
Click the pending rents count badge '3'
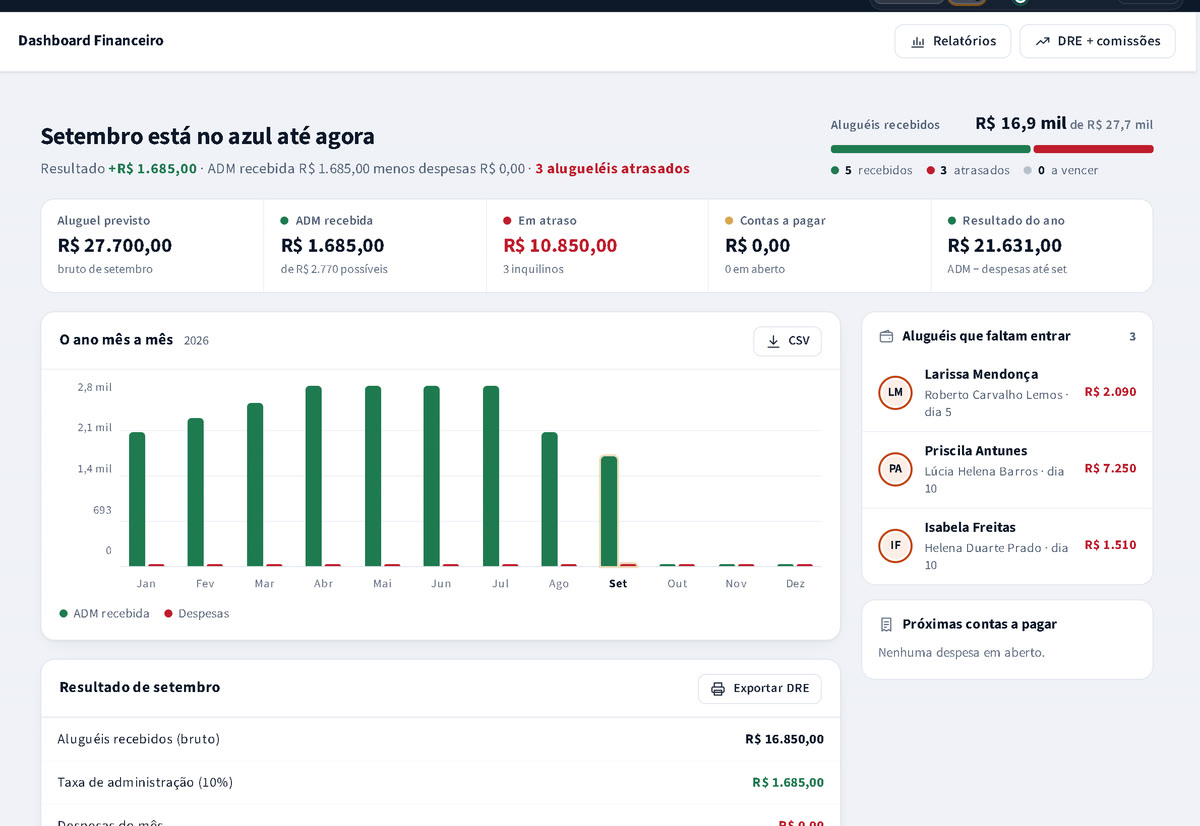pos(1132,337)
